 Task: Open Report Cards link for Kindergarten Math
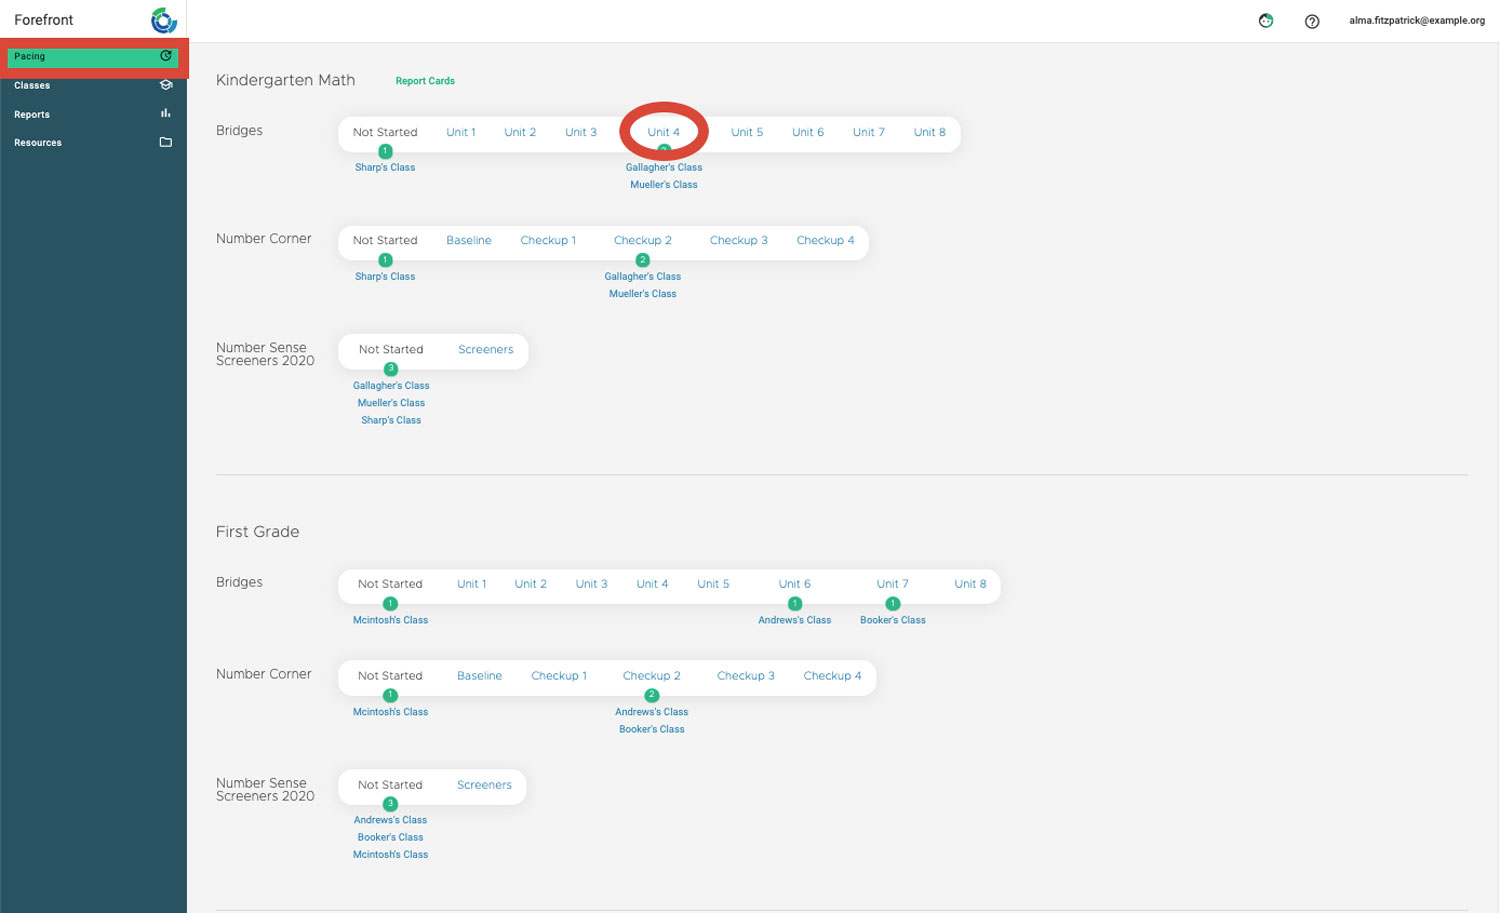[425, 81]
